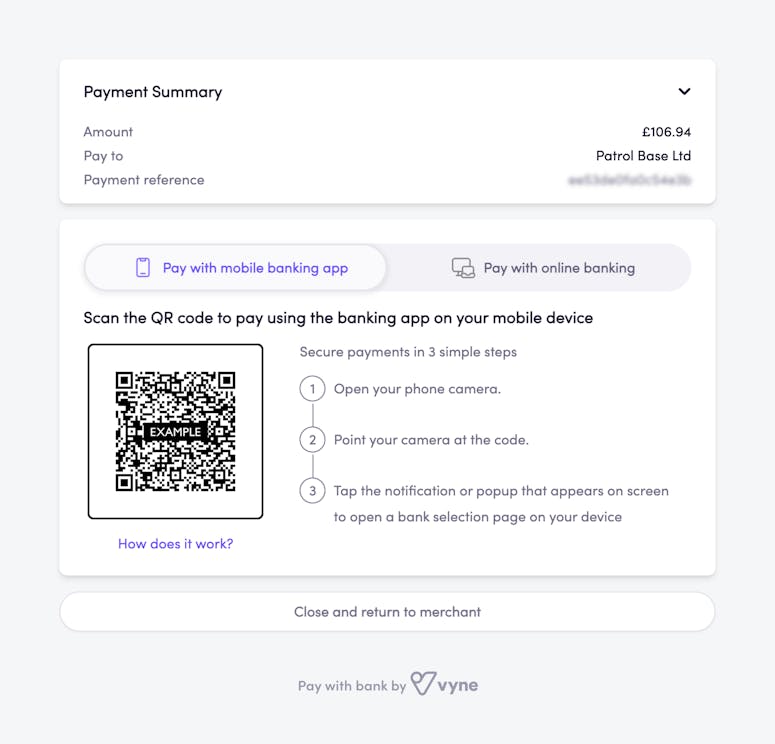
Task: Click the £106.94 amount value
Action: pyautogui.click(x=666, y=132)
